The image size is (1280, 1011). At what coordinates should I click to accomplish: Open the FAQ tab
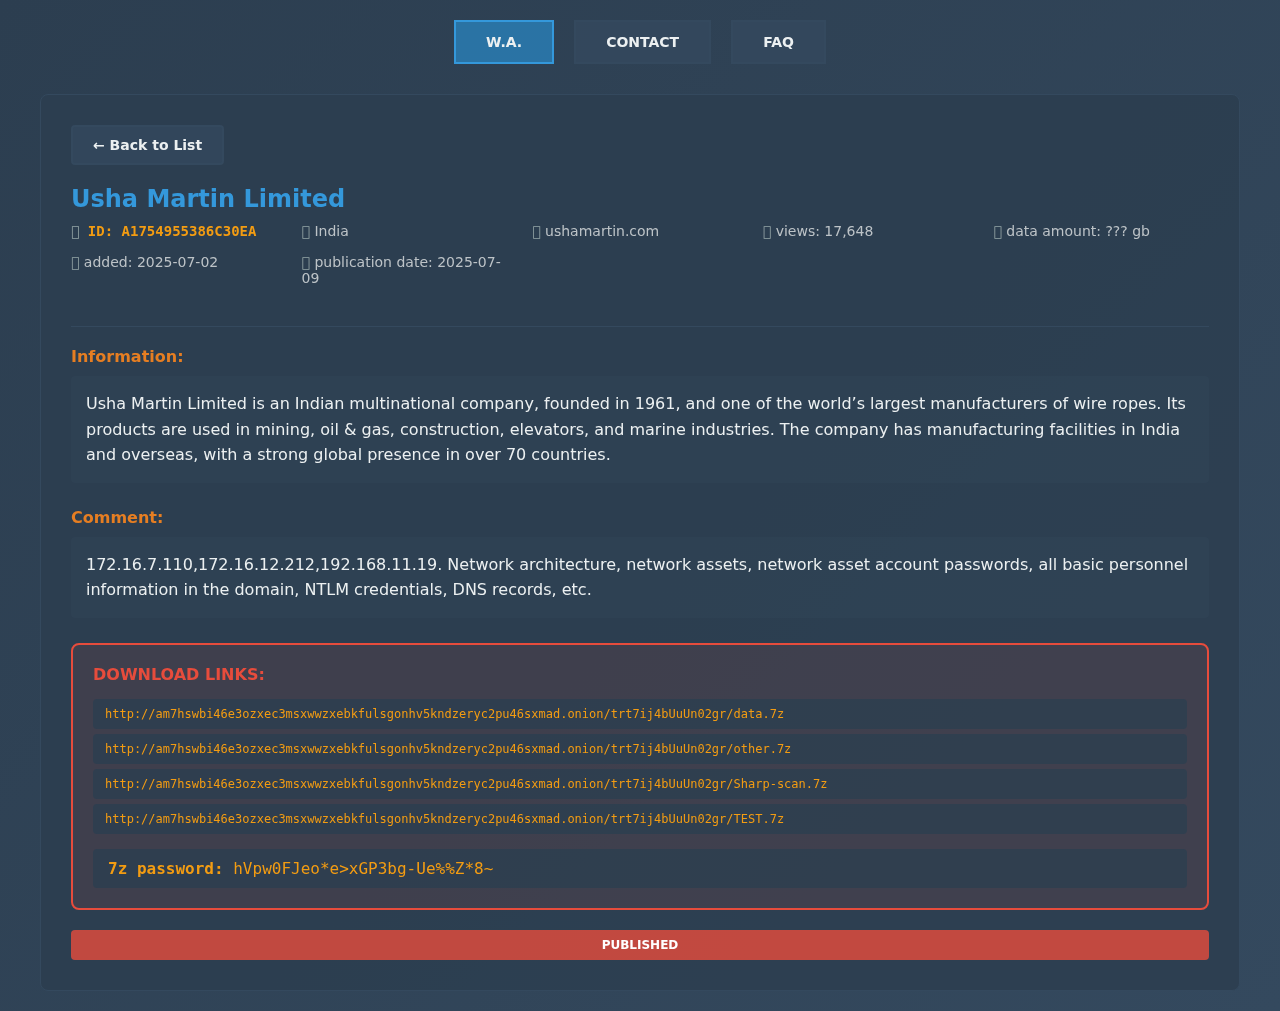pyautogui.click(x=778, y=42)
